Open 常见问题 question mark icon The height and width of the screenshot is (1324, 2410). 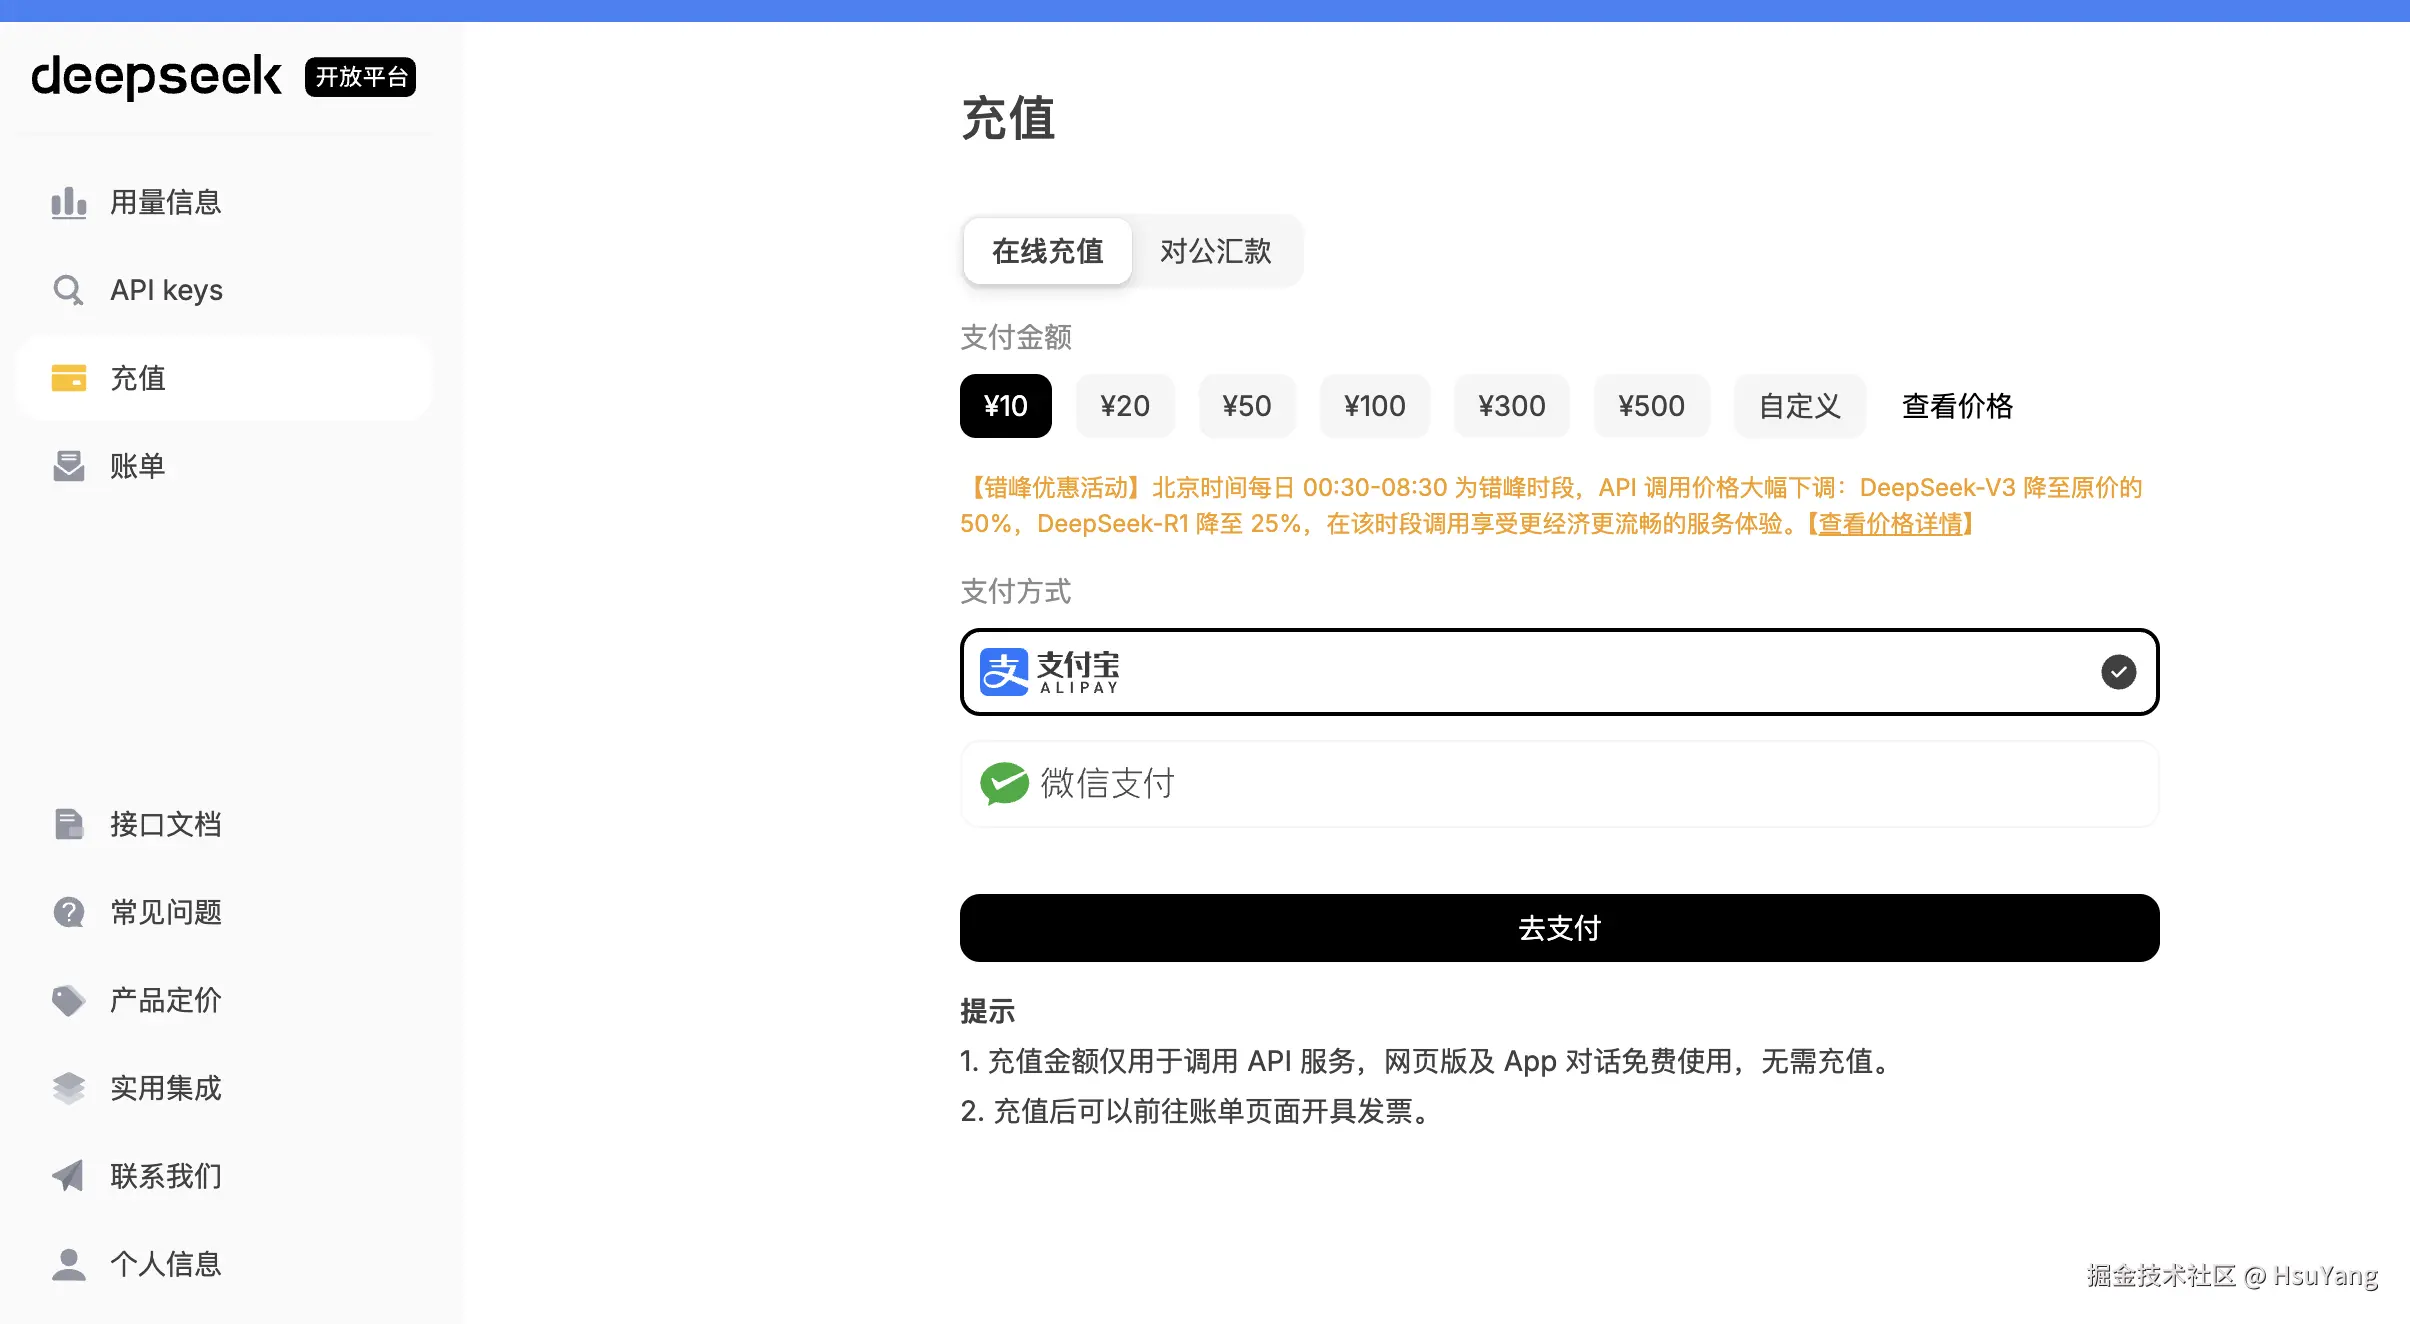[x=68, y=912]
